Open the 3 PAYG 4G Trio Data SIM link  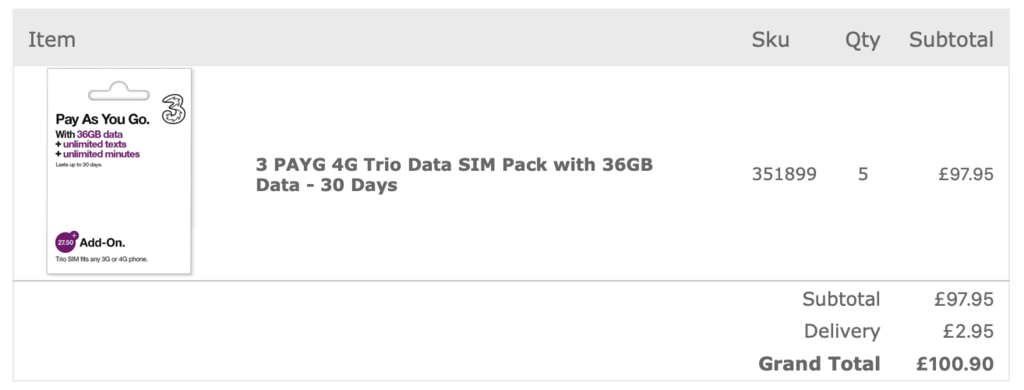(x=454, y=174)
